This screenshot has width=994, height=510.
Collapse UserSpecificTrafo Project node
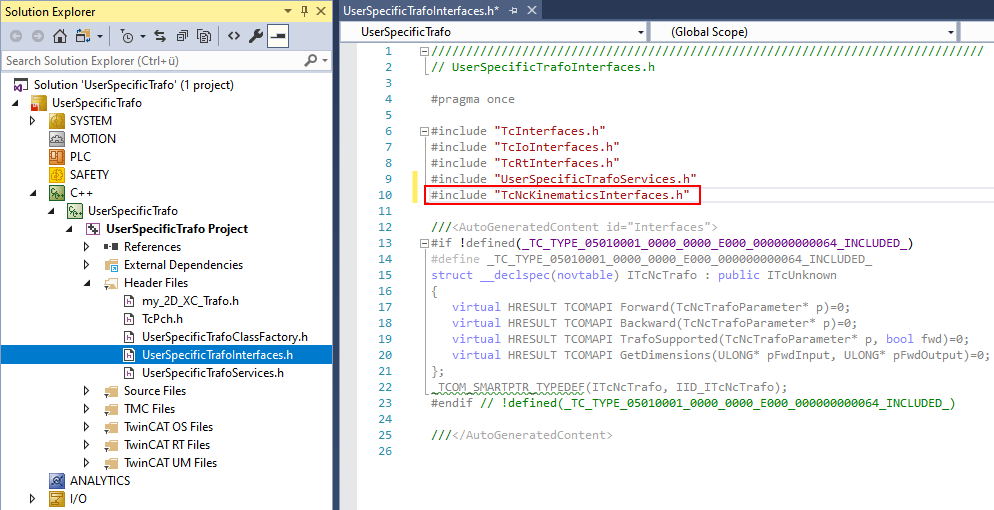[x=70, y=229]
